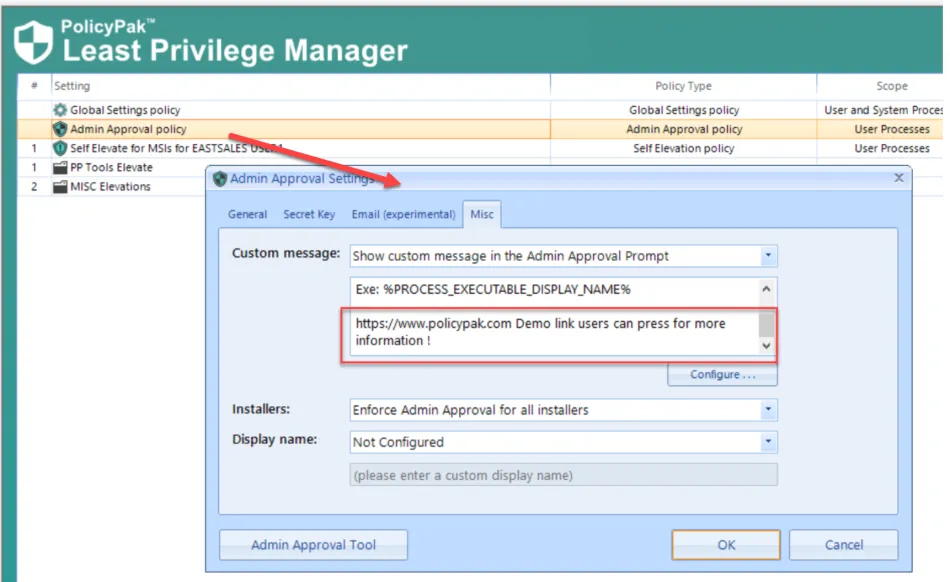950x582 pixels.
Task: Click the custom display name input field
Action: pos(563,475)
